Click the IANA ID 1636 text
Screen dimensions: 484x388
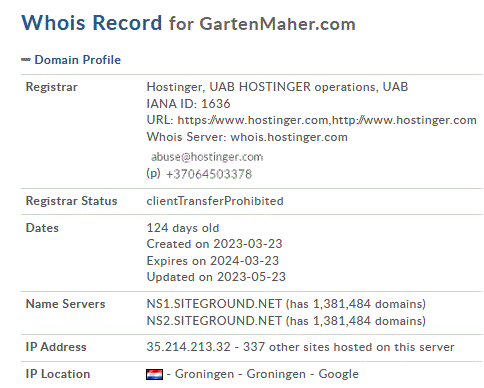click(x=188, y=104)
